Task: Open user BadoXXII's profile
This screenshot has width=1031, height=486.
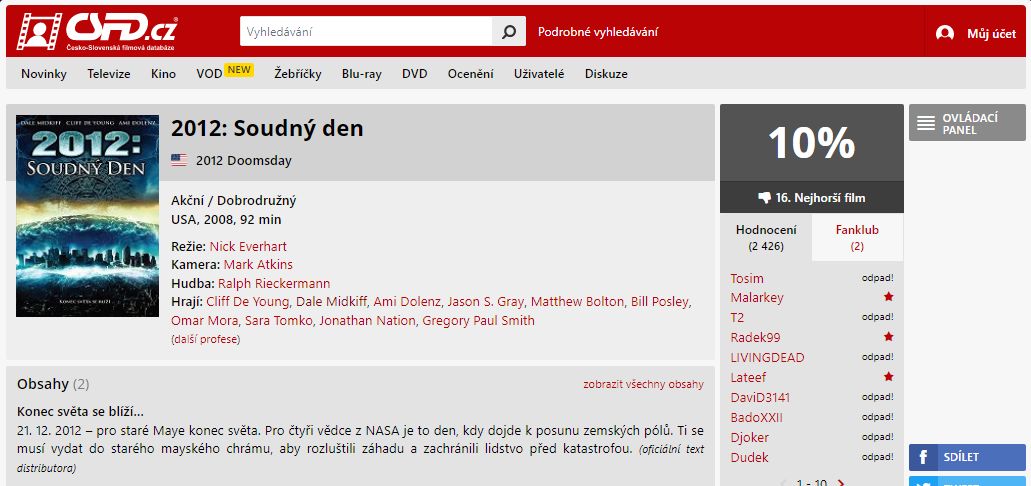Action: 756,418
